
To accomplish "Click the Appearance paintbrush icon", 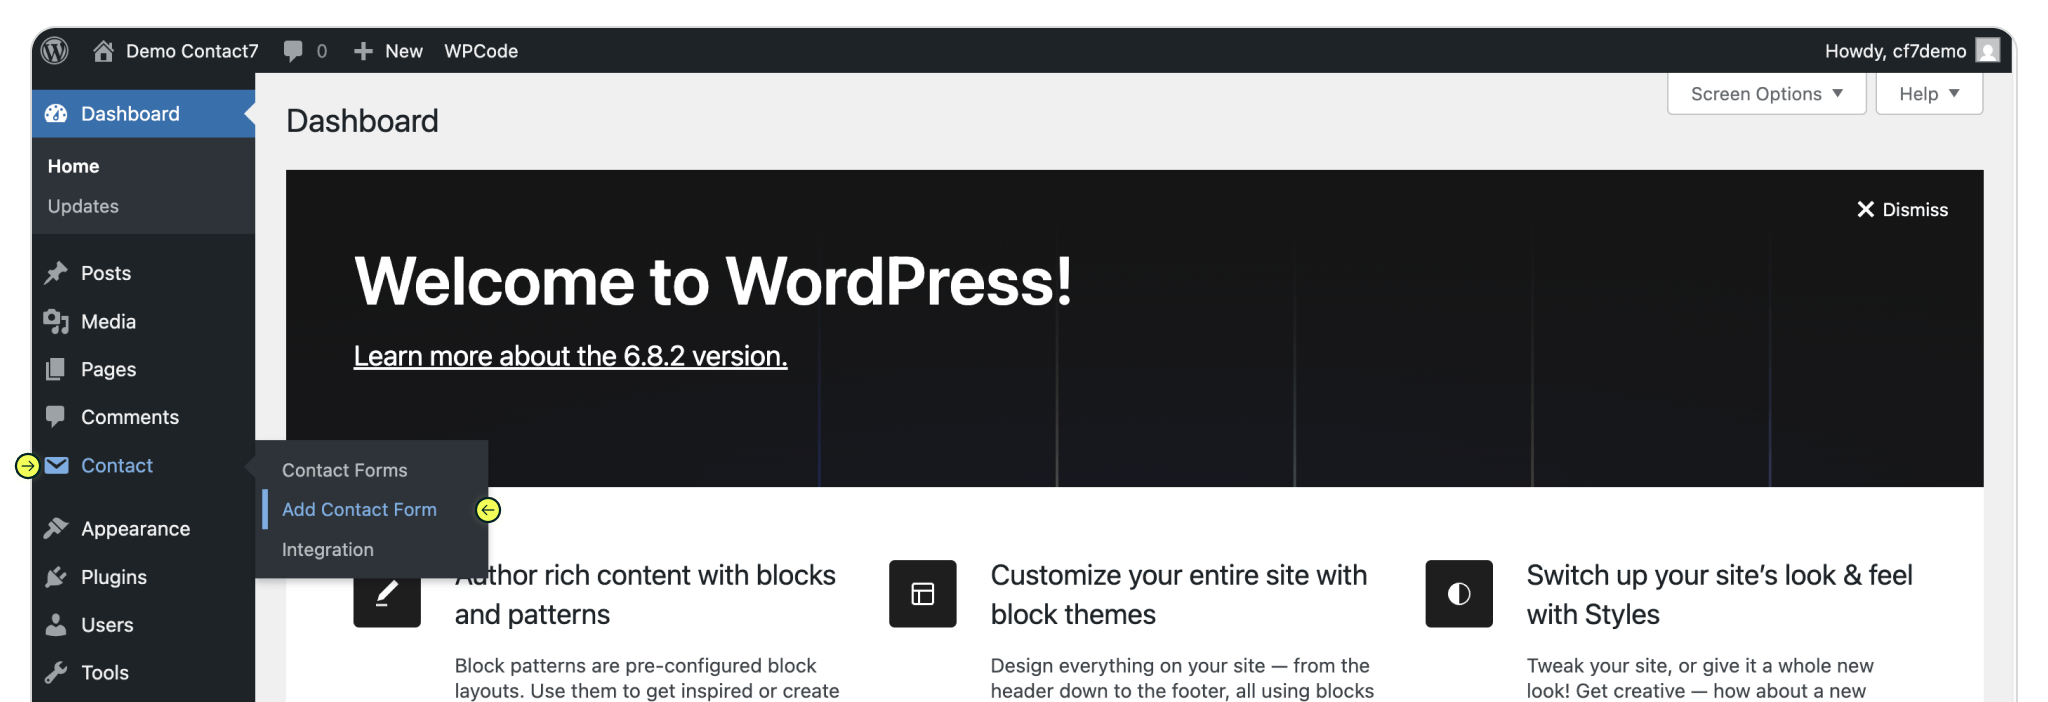I will point(56,528).
